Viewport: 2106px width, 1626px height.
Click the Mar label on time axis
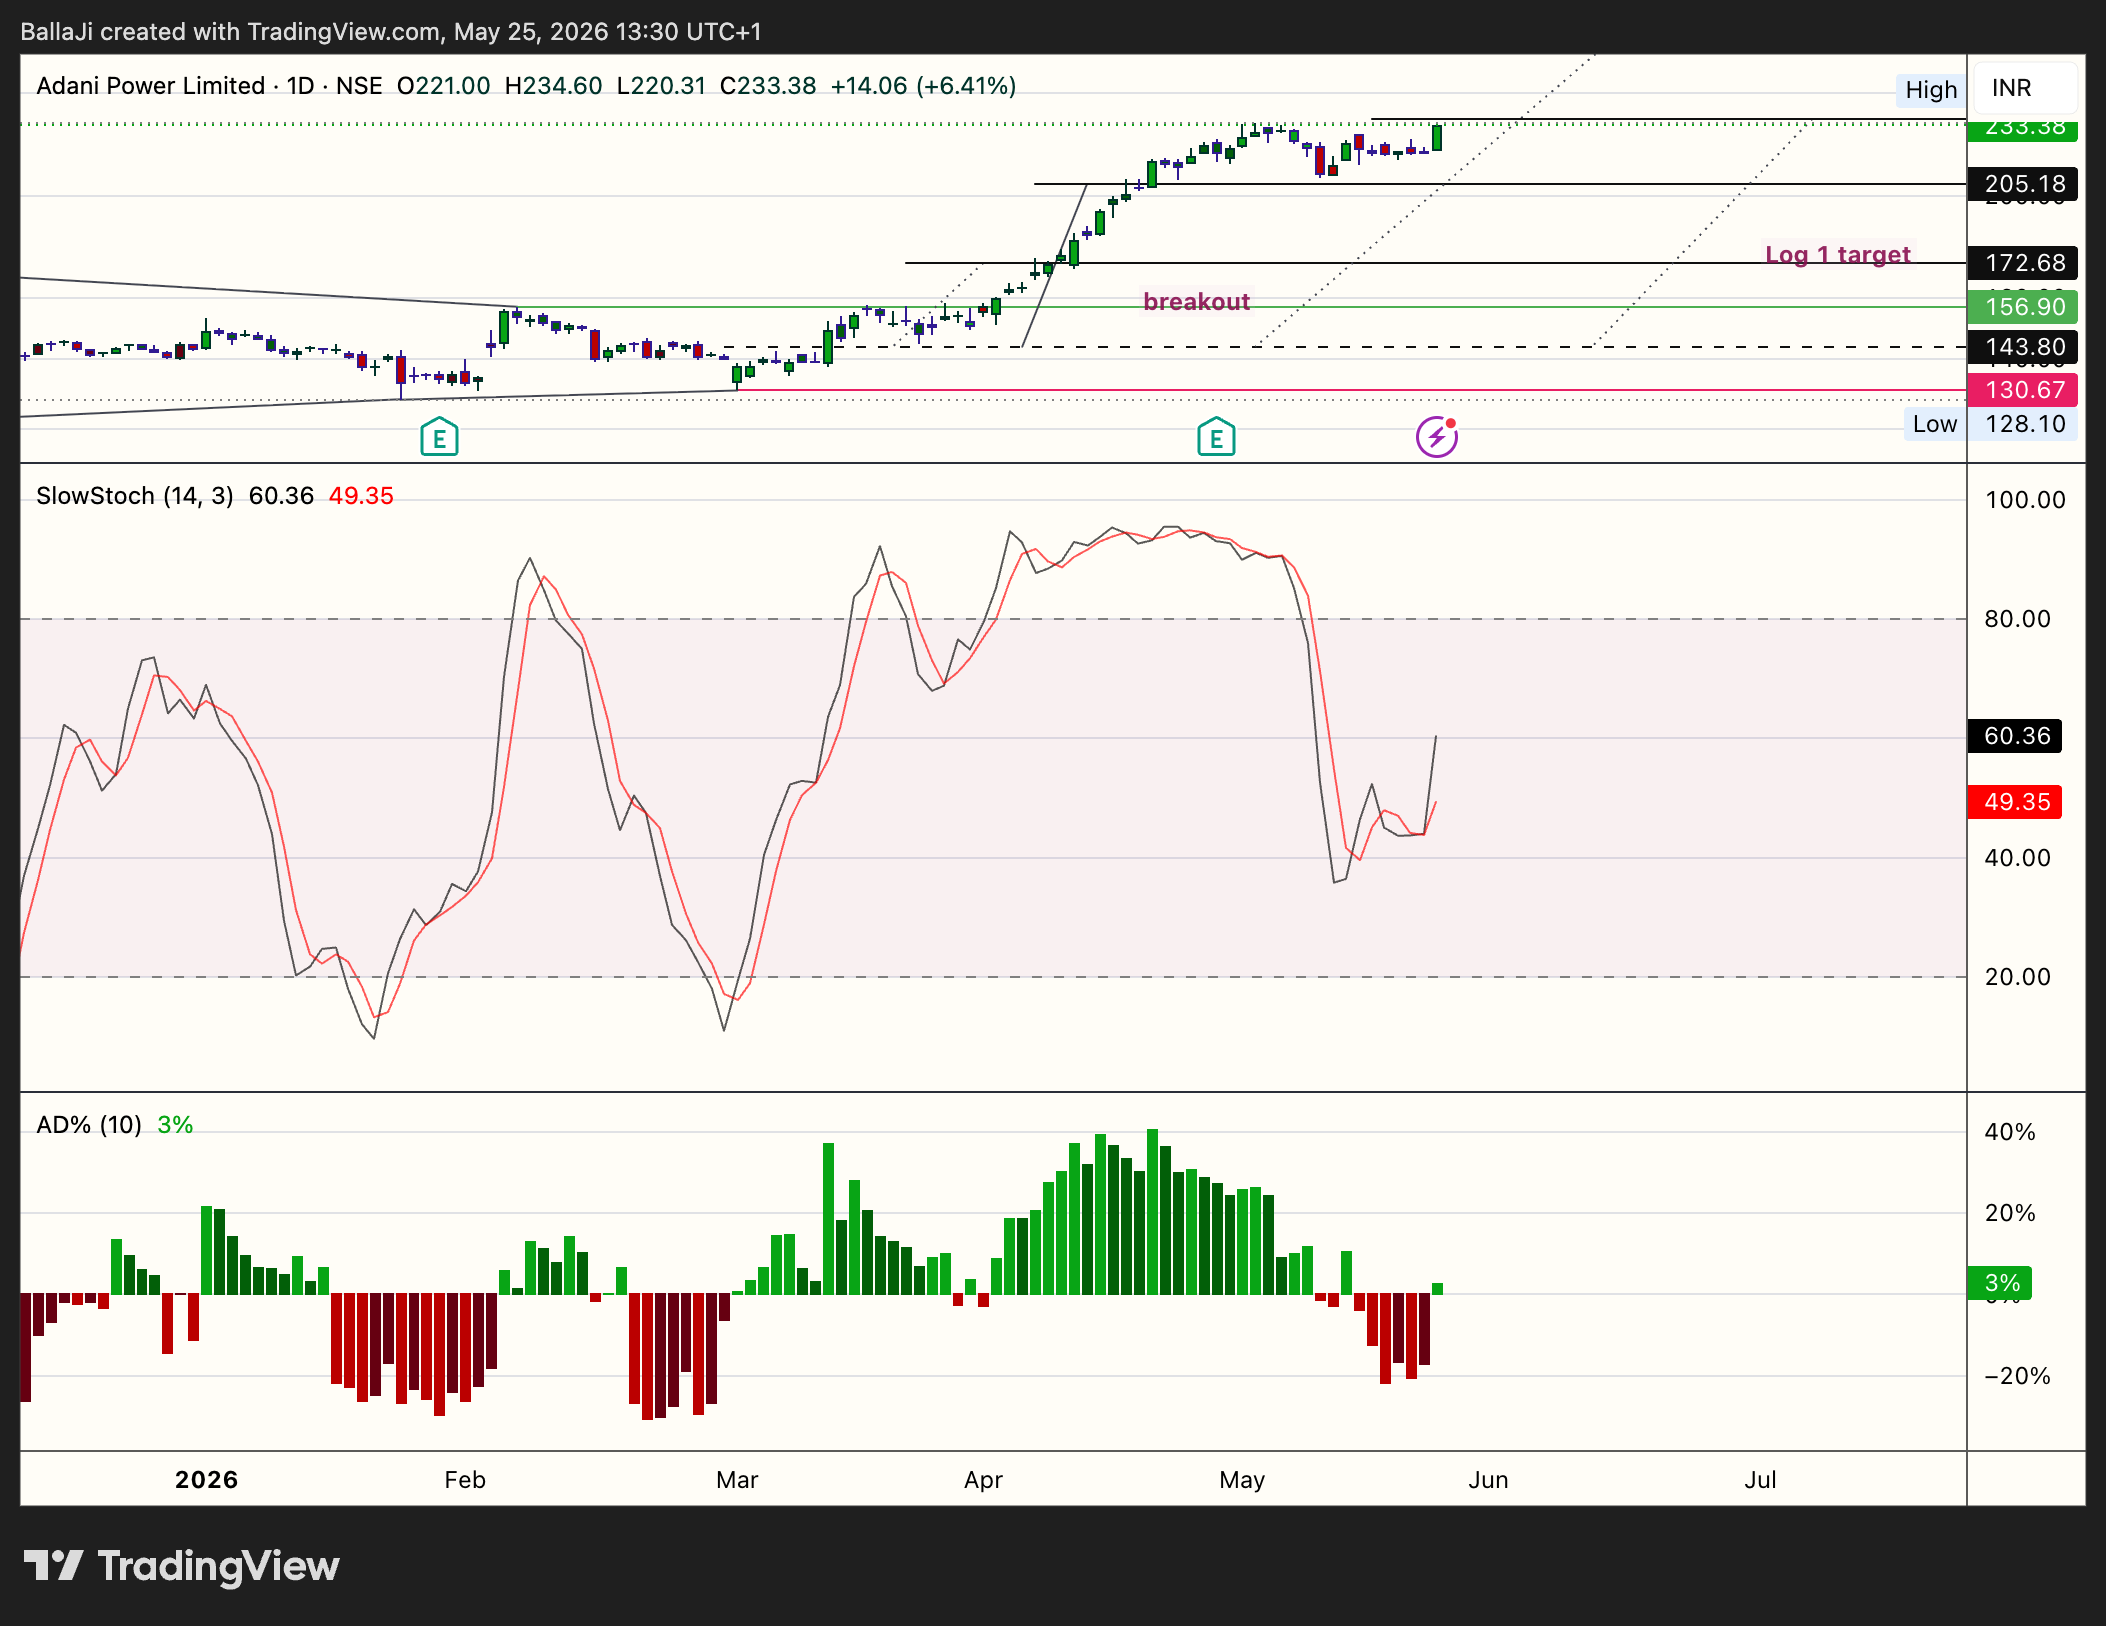pyautogui.click(x=737, y=1480)
